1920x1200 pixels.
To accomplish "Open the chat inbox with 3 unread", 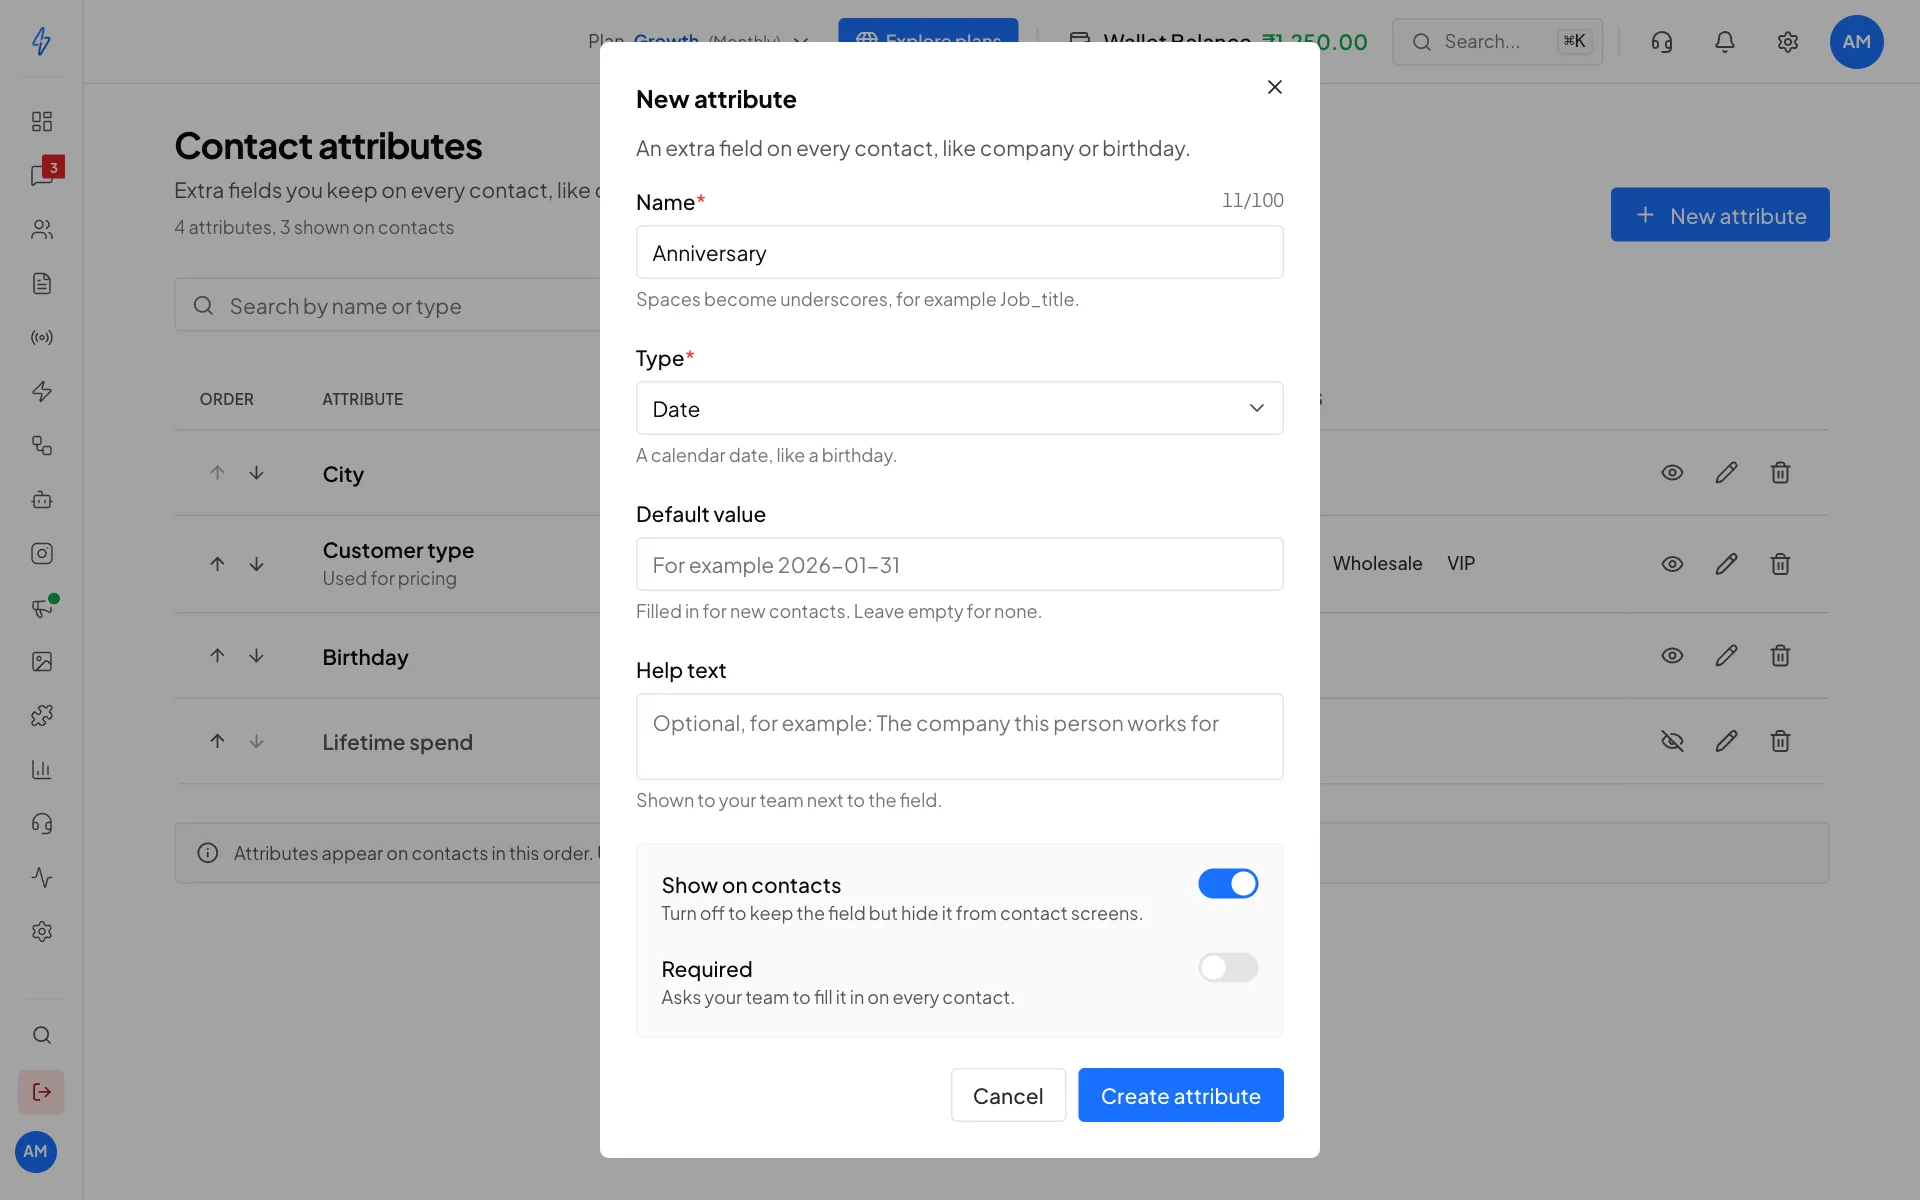I will [x=43, y=174].
